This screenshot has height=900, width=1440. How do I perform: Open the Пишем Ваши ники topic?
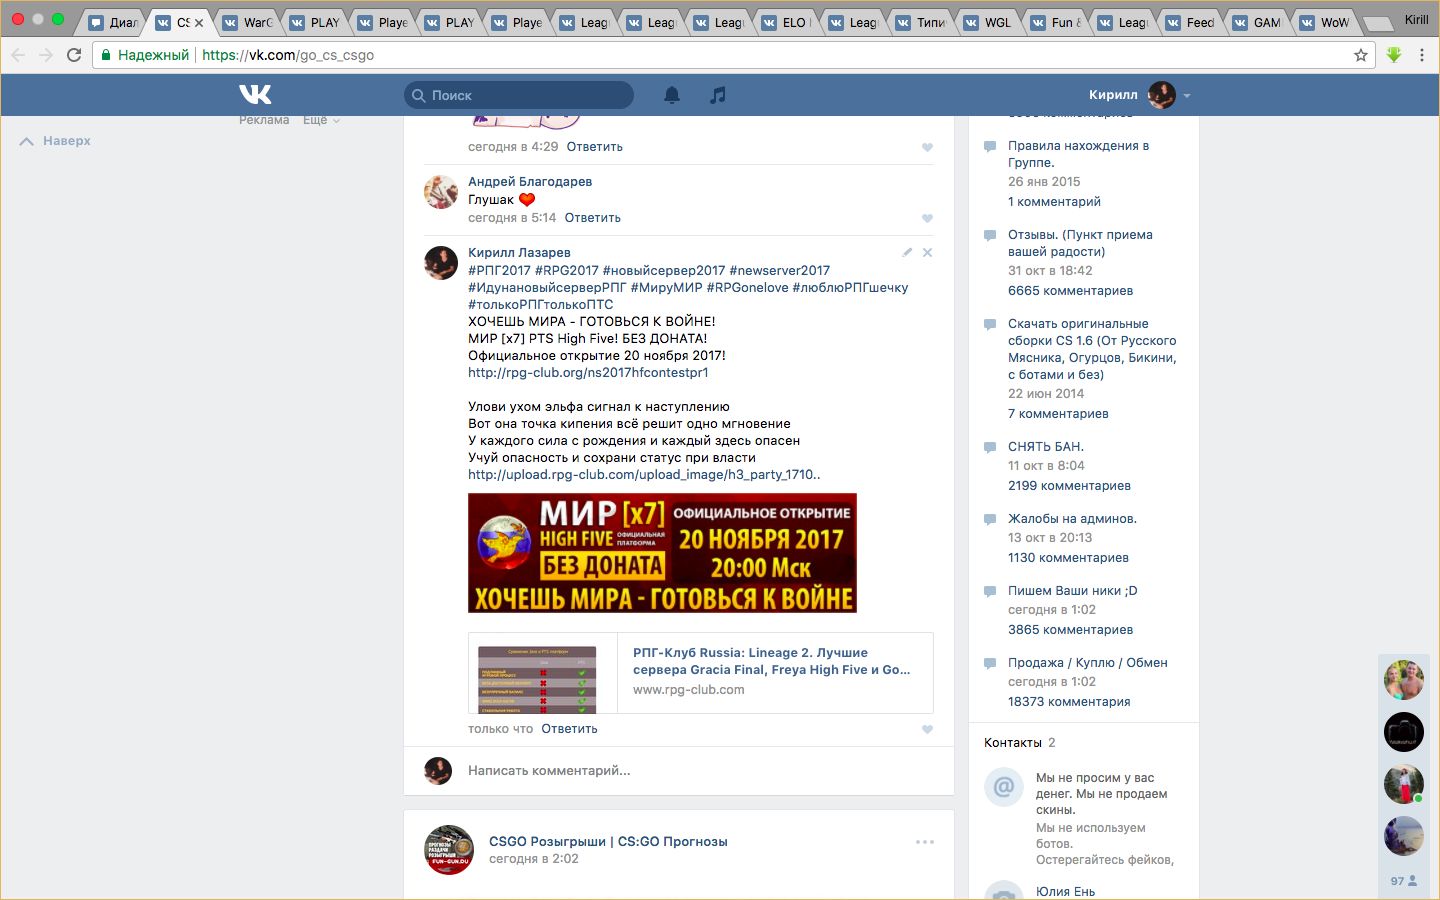pyautogui.click(x=1072, y=591)
